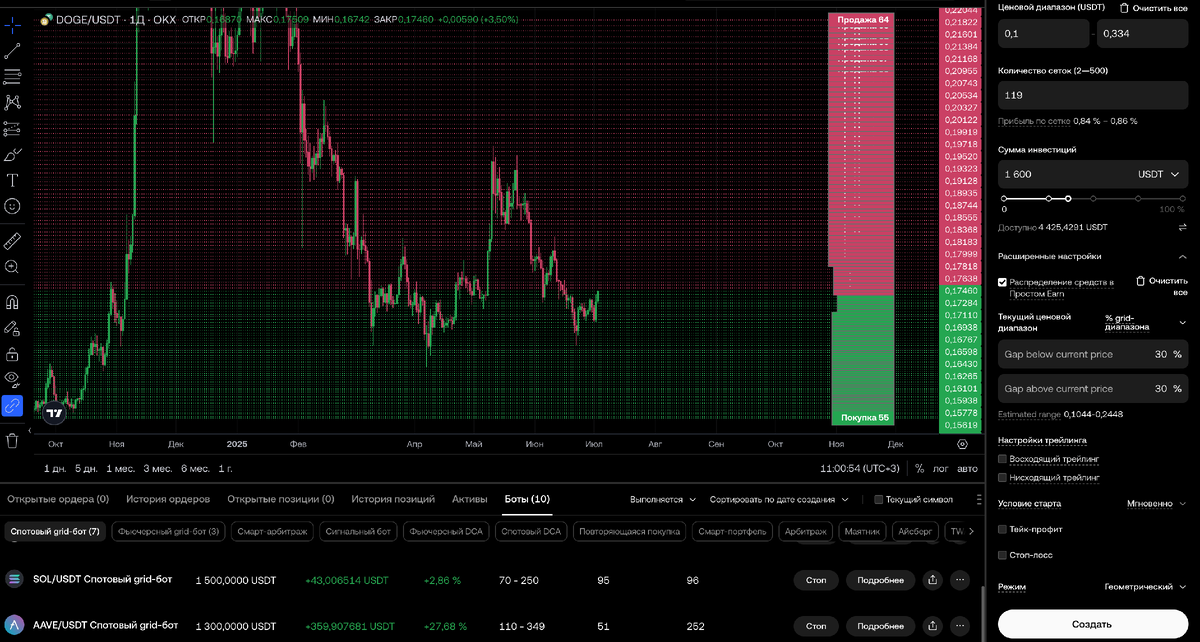The width and height of the screenshot is (1200, 642).
Task: Open Выполняется status filter dropdown
Action: click(662, 499)
